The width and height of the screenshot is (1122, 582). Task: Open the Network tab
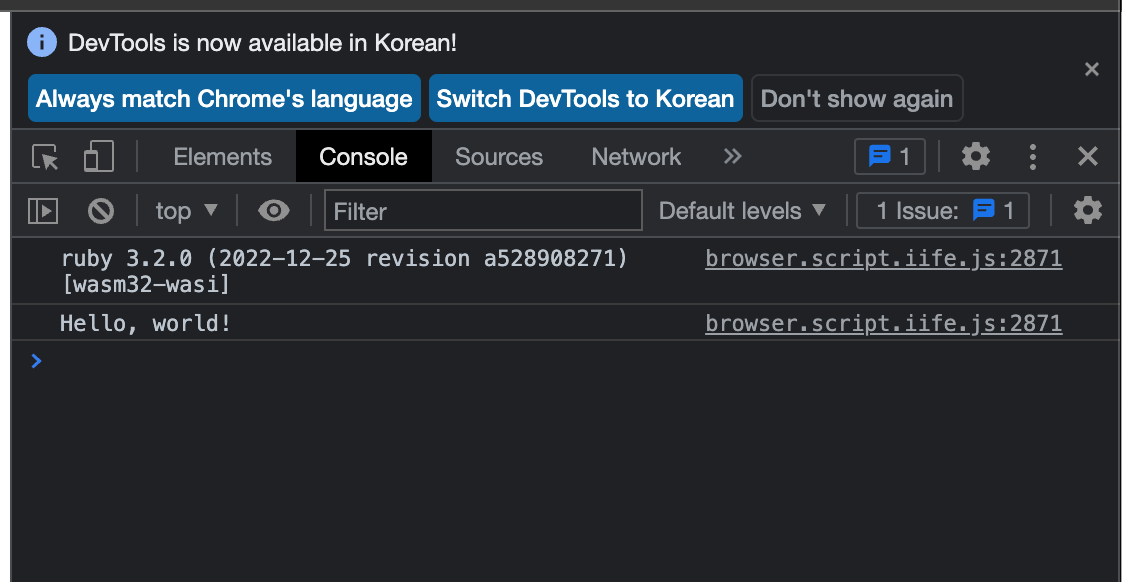[x=636, y=157]
